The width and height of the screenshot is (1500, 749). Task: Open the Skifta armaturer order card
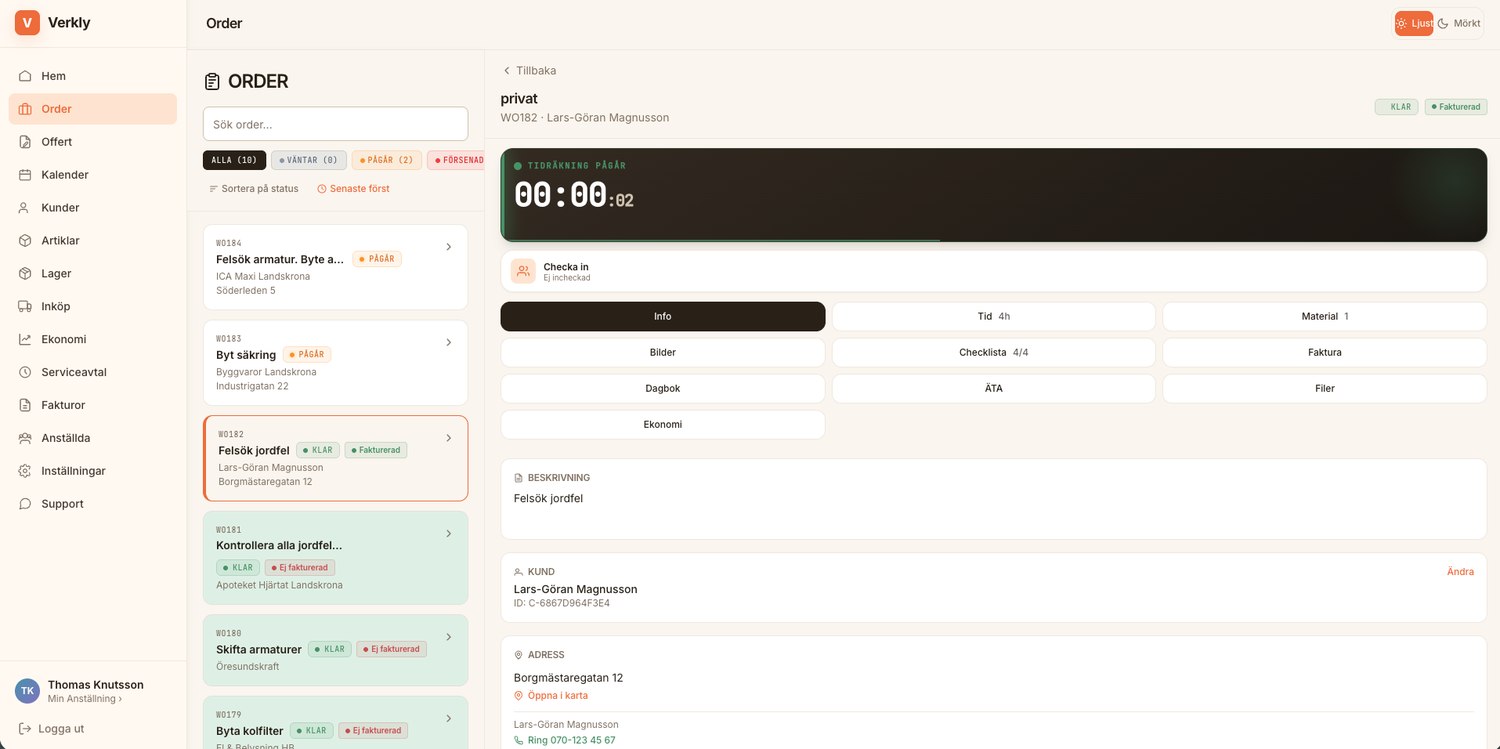(x=335, y=650)
